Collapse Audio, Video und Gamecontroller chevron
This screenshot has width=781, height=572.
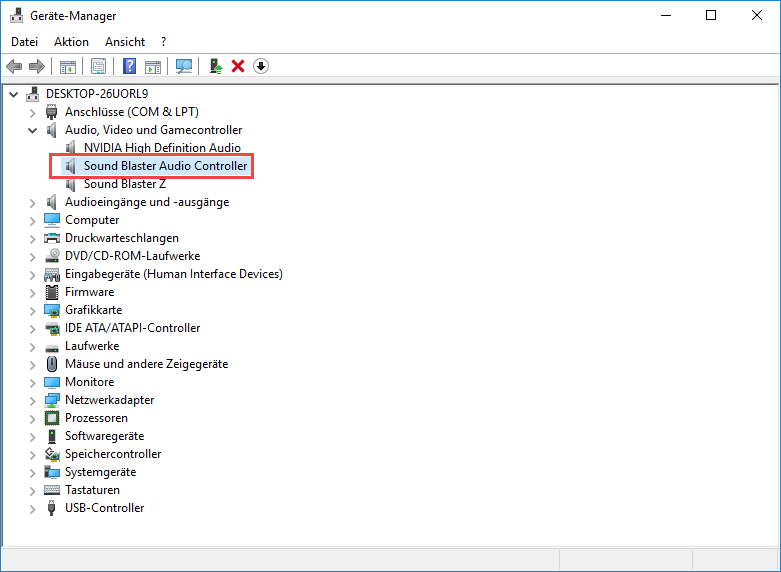pyautogui.click(x=32, y=130)
